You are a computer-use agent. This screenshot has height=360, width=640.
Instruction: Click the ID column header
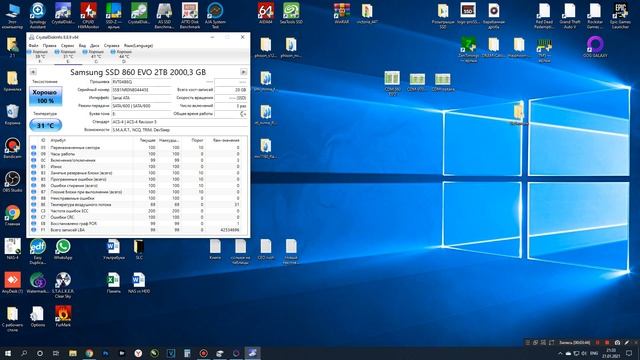coord(43,140)
